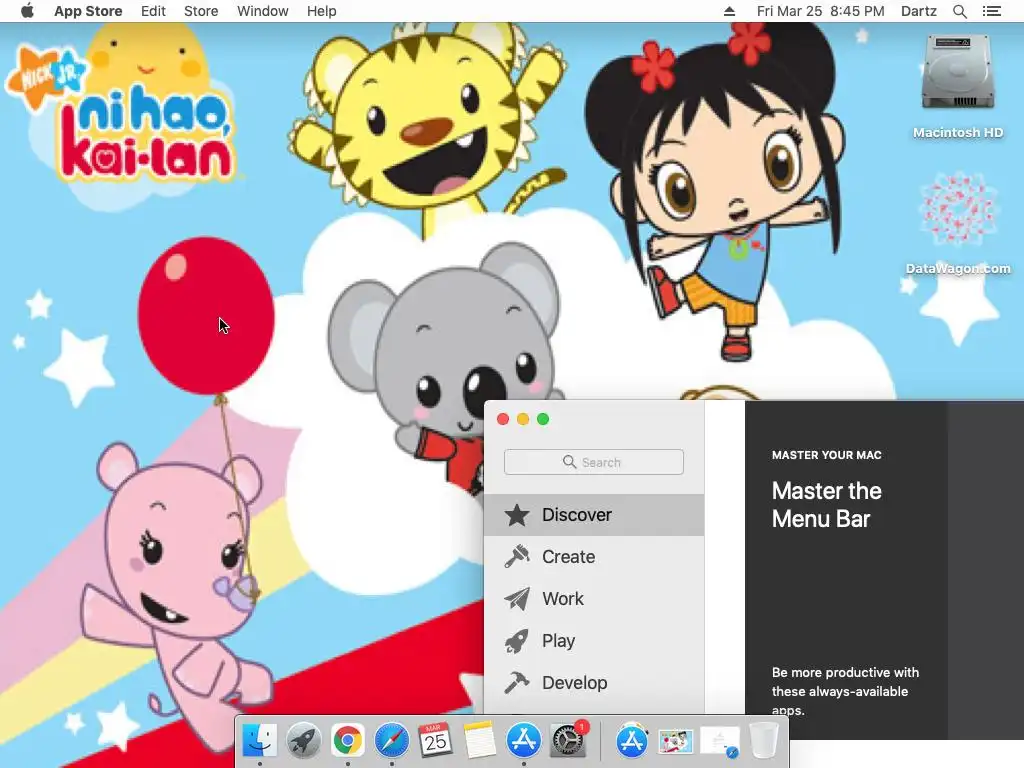Open the Create category with the paintbrush icon

point(594,556)
